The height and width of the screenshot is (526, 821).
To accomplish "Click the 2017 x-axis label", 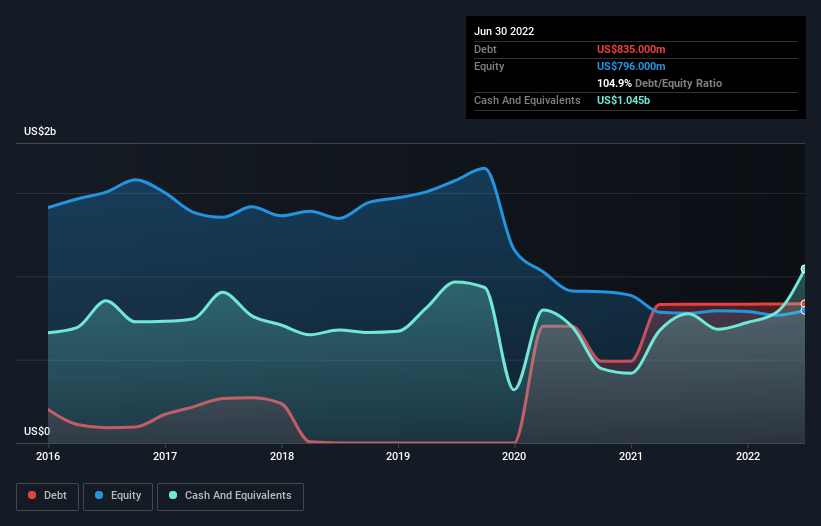I will click(x=165, y=456).
